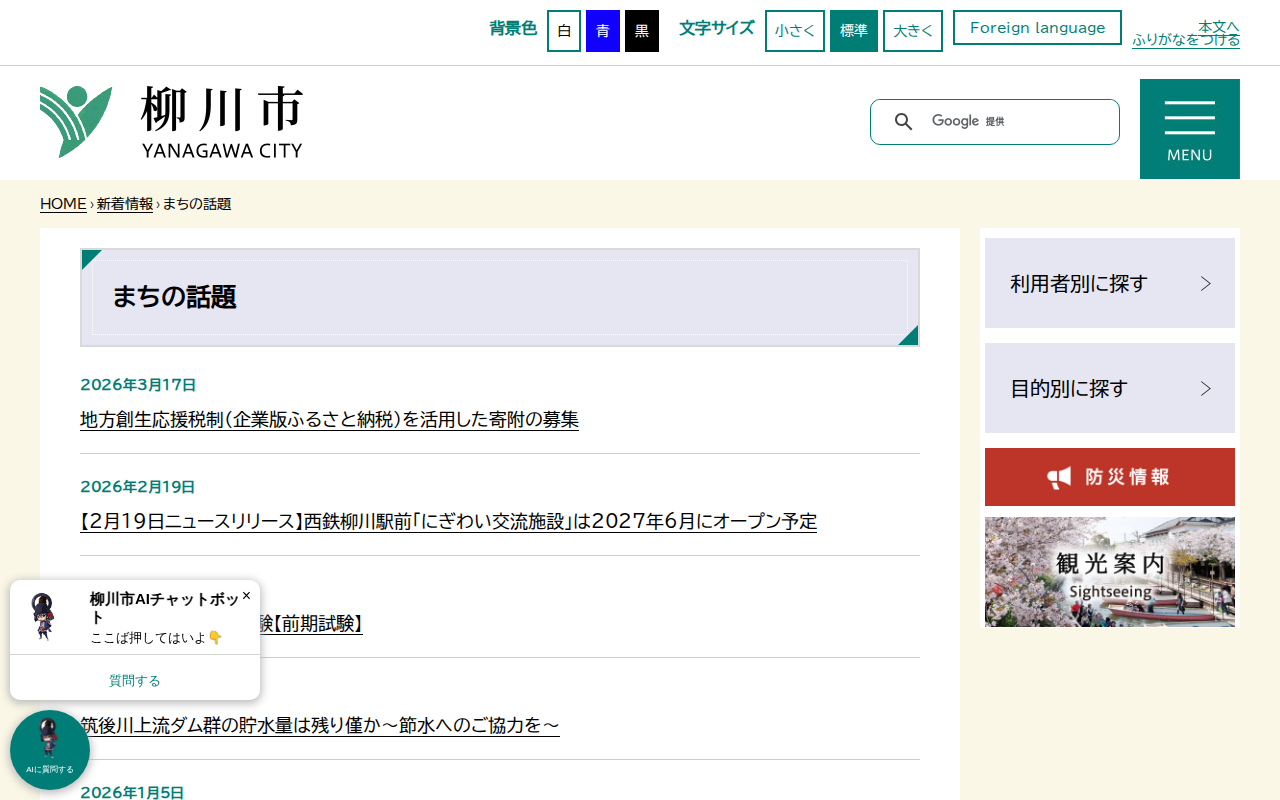The height and width of the screenshot is (800, 1280).
Task: Open the Foreign language page
Action: click(1037, 27)
